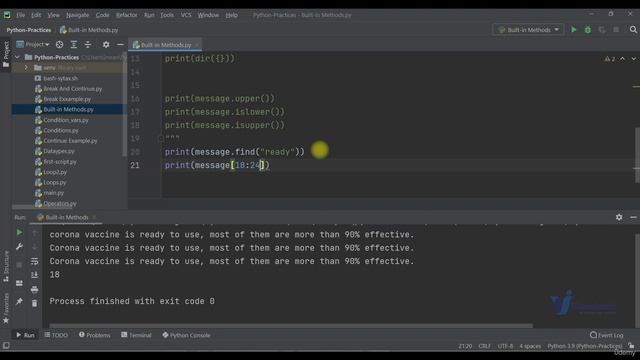
Task: Open the run configuration dropdown Built-in Methods
Action: pos(529,30)
